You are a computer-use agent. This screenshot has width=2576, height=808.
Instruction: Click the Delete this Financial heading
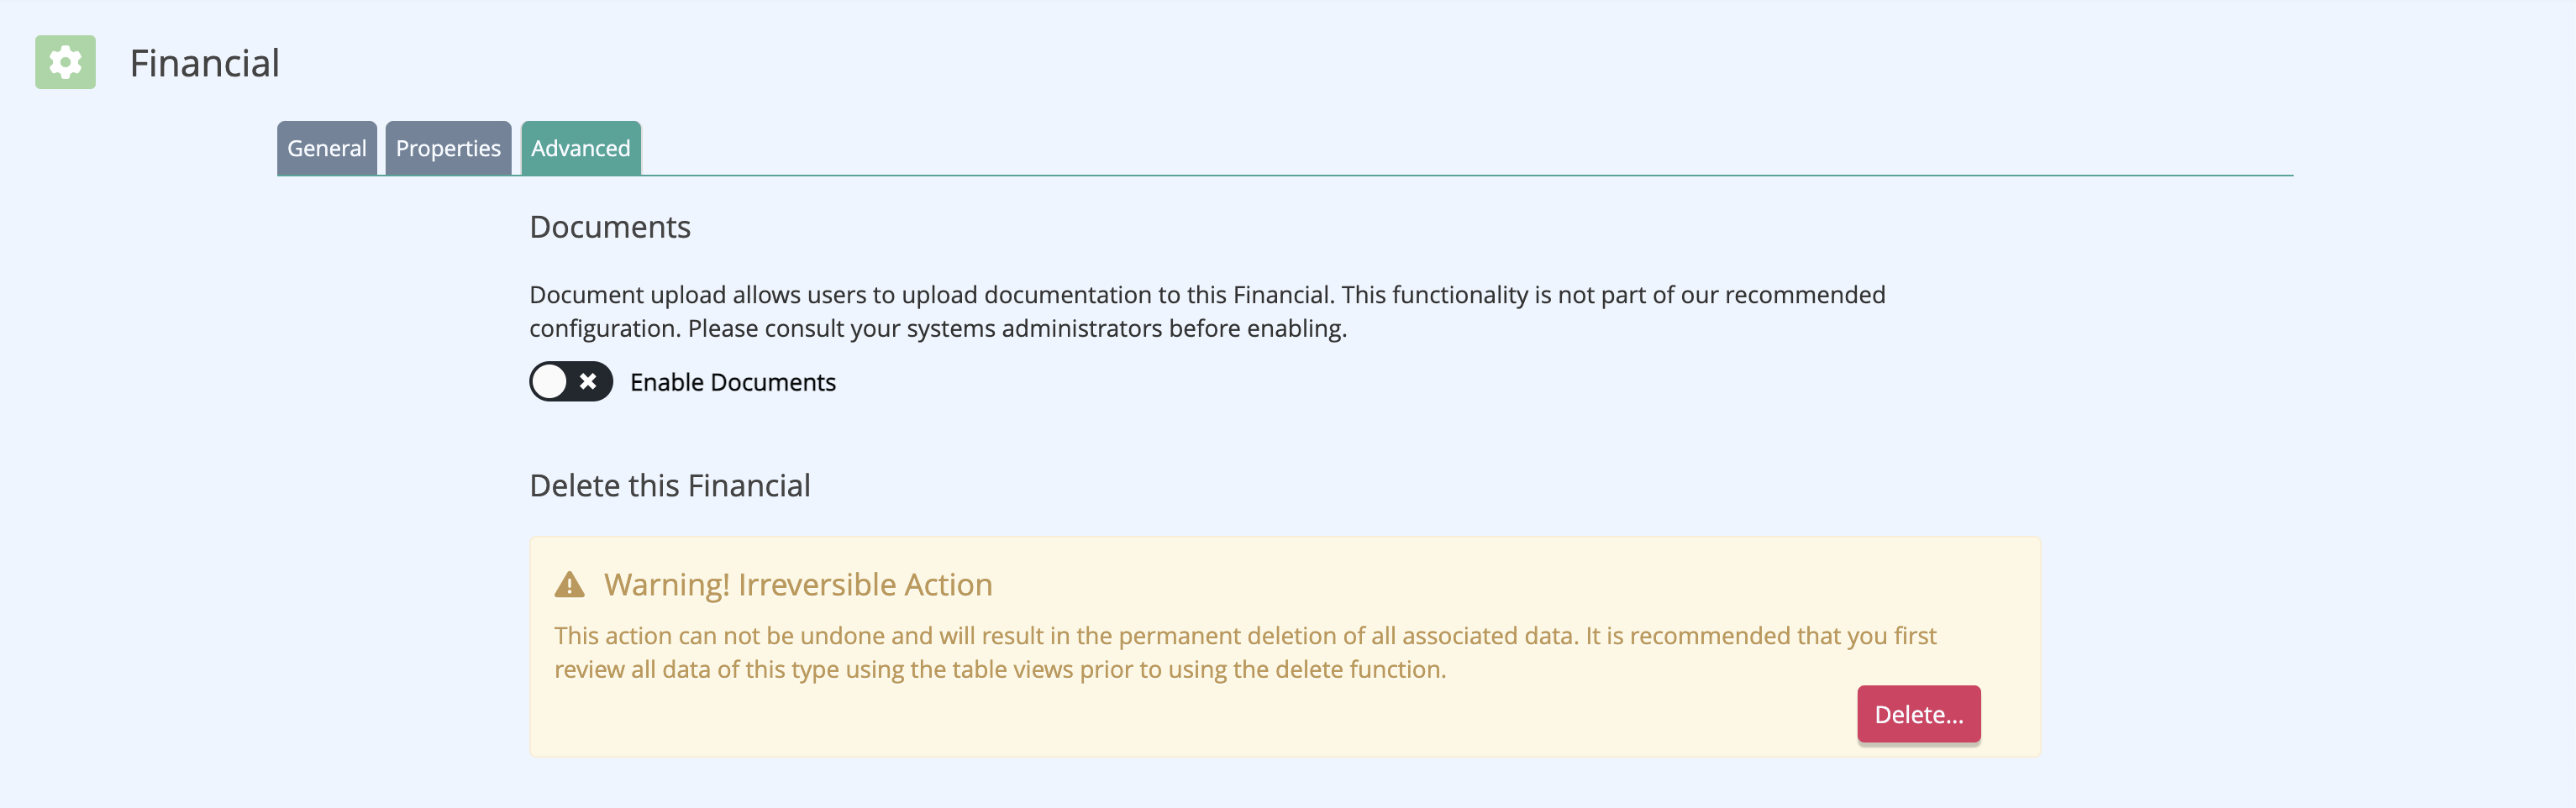pos(670,485)
